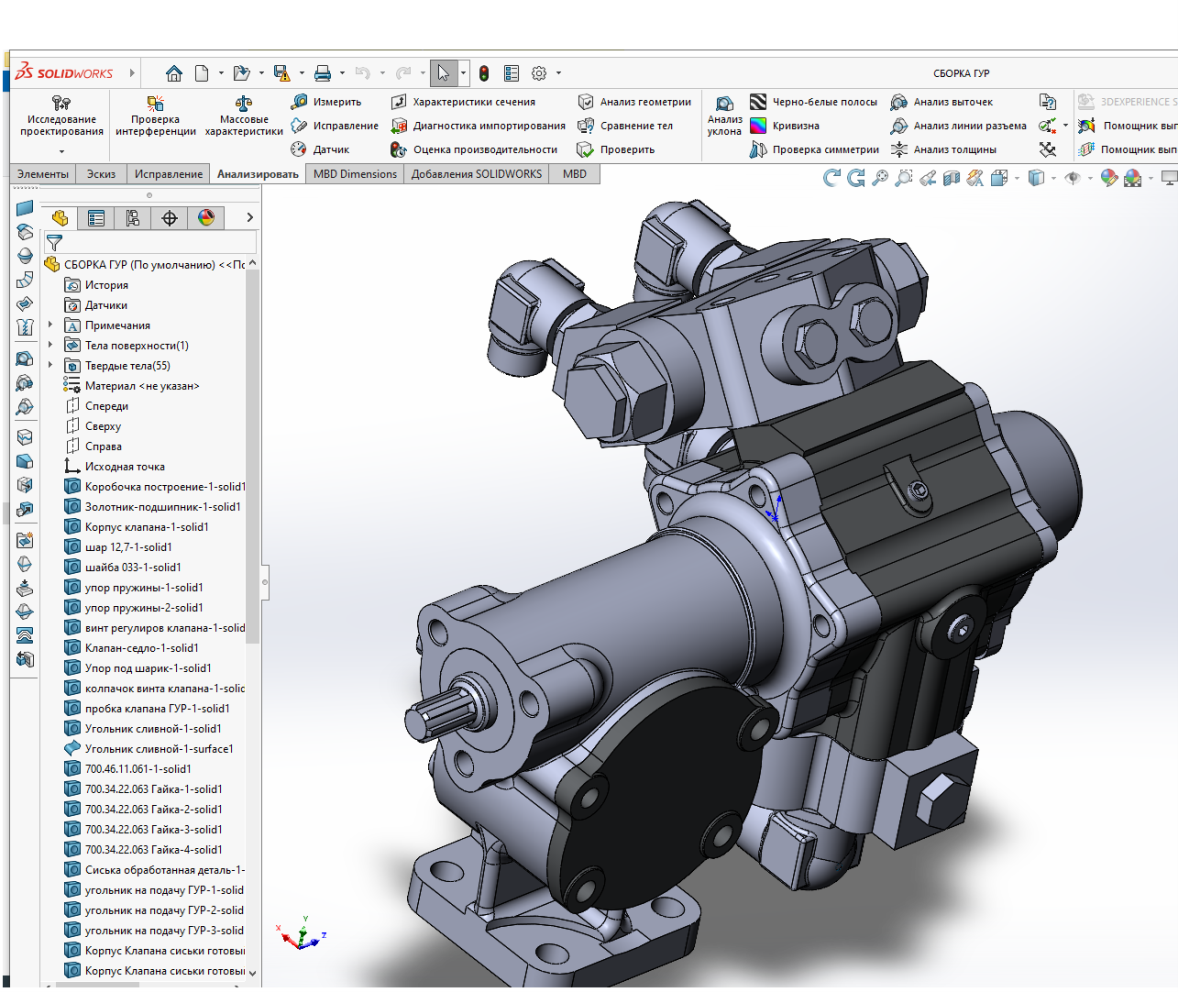Click the Home icon in top toolbar
Viewport: 1178px width, 992px height.
[x=174, y=73]
